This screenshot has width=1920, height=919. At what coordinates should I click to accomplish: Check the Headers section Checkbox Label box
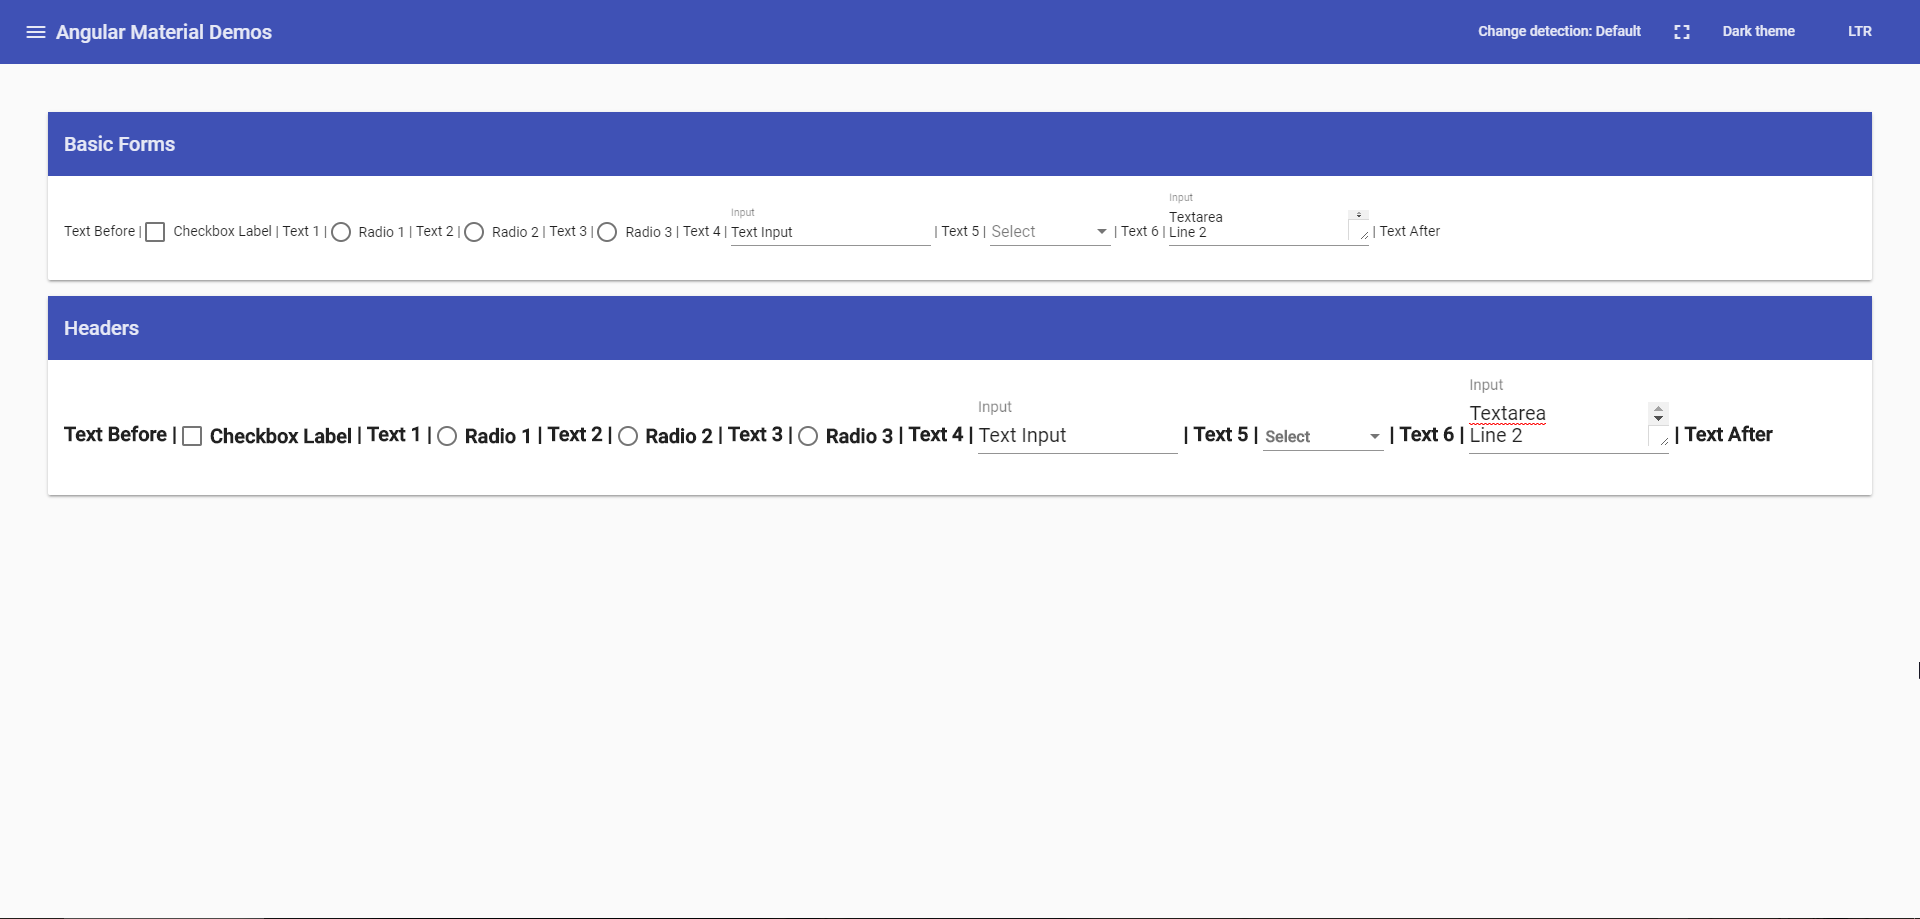[x=192, y=436]
